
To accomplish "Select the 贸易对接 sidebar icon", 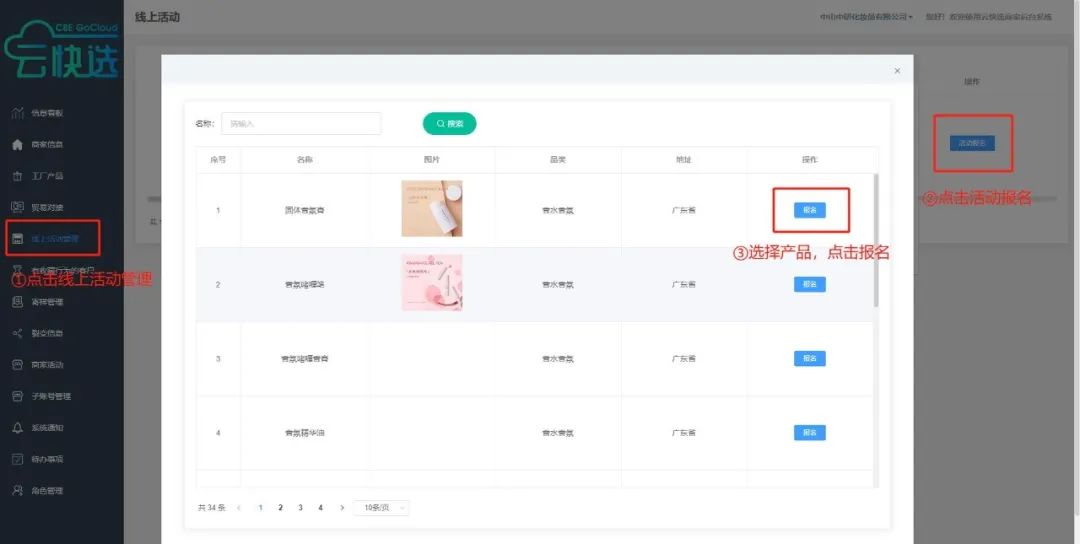I will 17,207.
